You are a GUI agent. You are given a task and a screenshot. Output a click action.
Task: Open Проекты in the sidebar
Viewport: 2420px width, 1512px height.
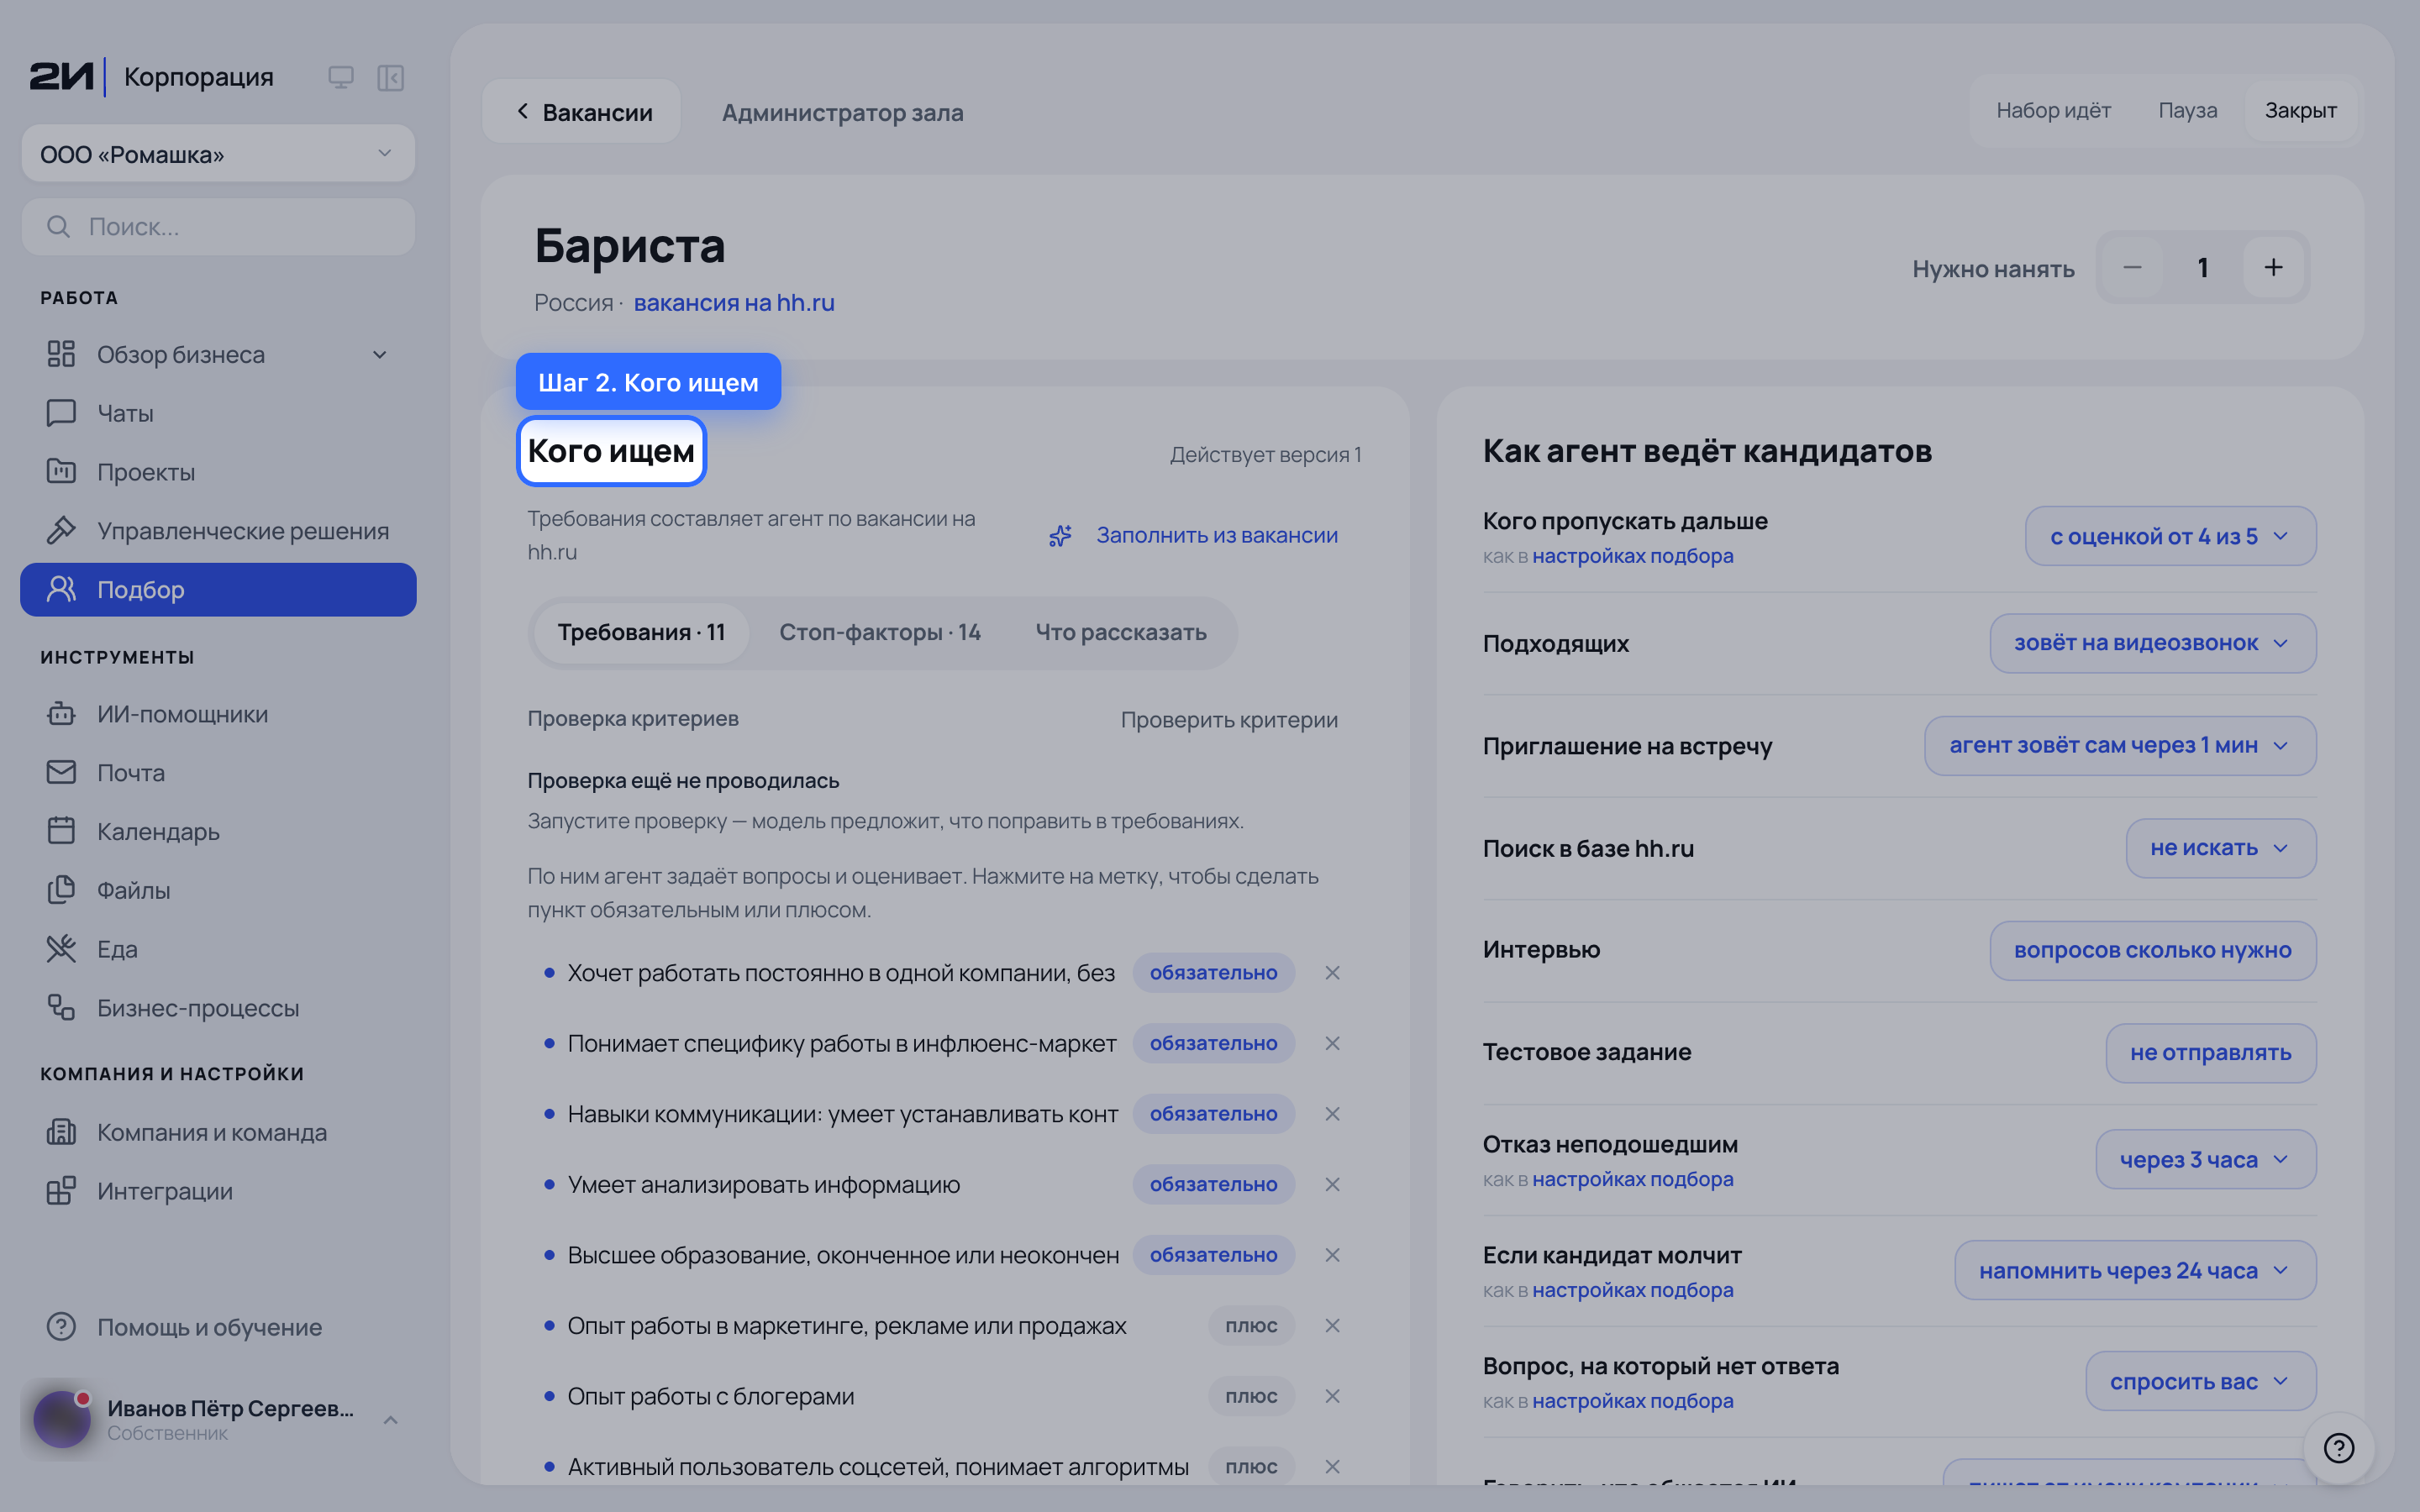218,472
